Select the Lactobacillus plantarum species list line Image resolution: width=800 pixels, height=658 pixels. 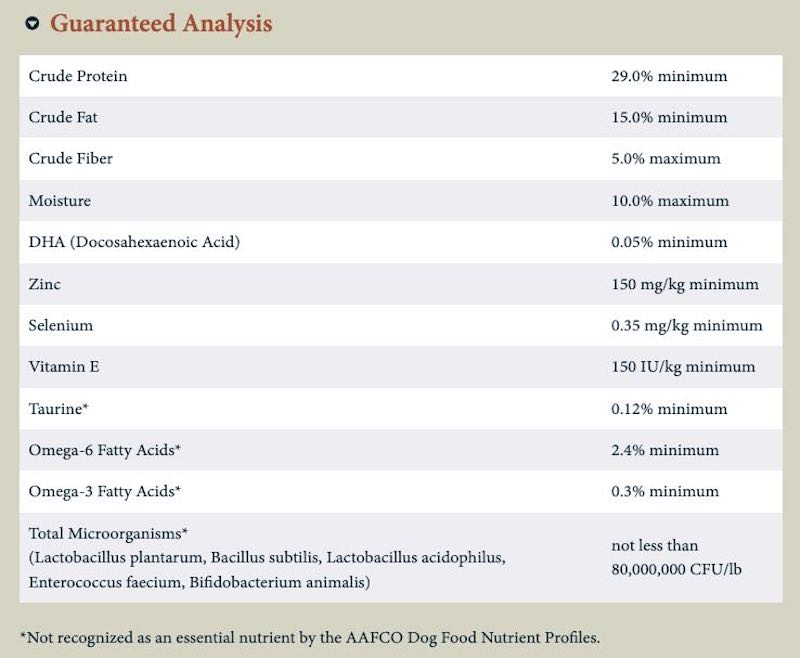pos(267,558)
